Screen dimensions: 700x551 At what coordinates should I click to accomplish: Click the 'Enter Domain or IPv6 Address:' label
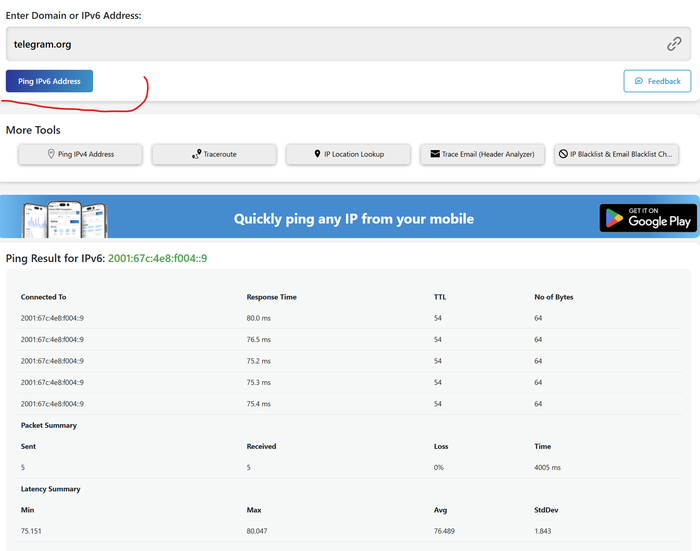pyautogui.click(x=73, y=16)
